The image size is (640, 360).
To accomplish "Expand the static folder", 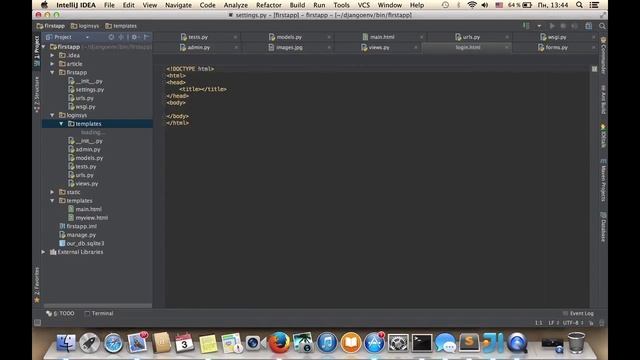I will [x=52, y=192].
